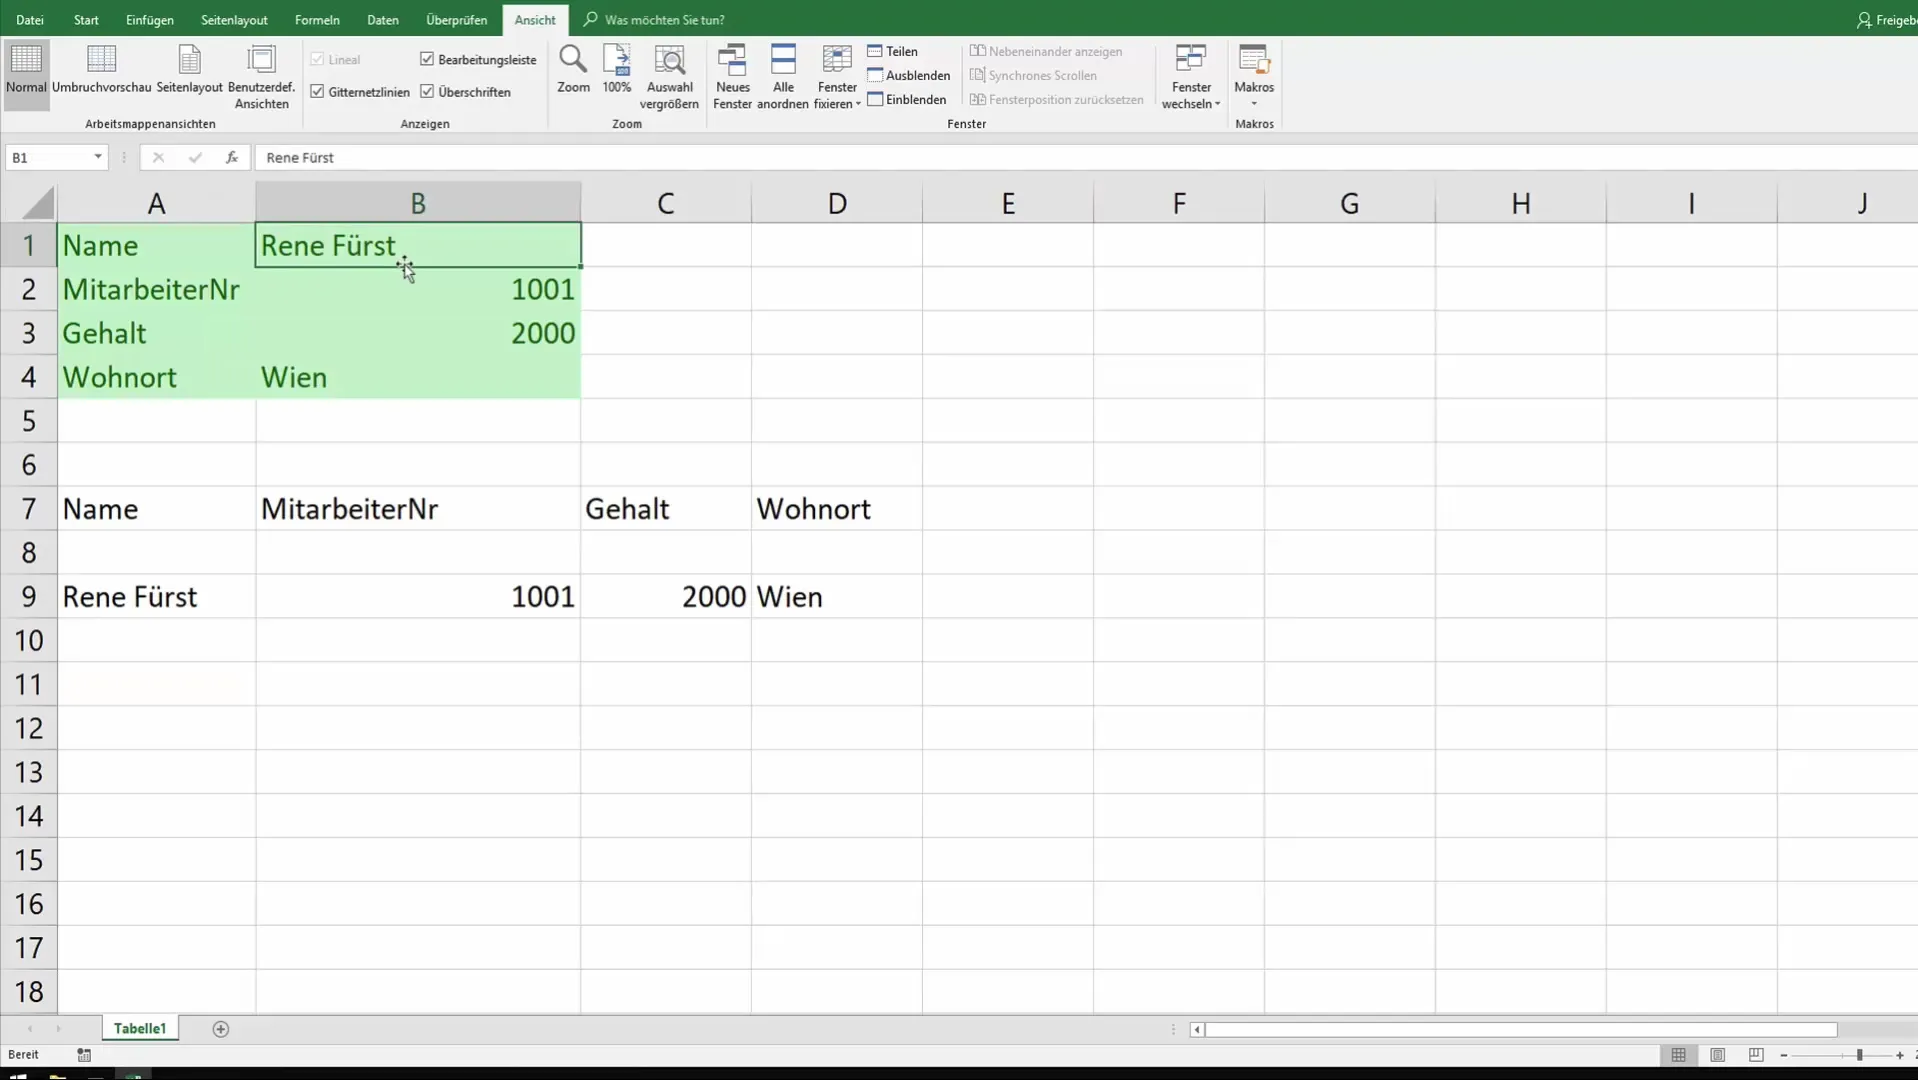
Task: Open the Makros dropdown
Action: 1254,77
